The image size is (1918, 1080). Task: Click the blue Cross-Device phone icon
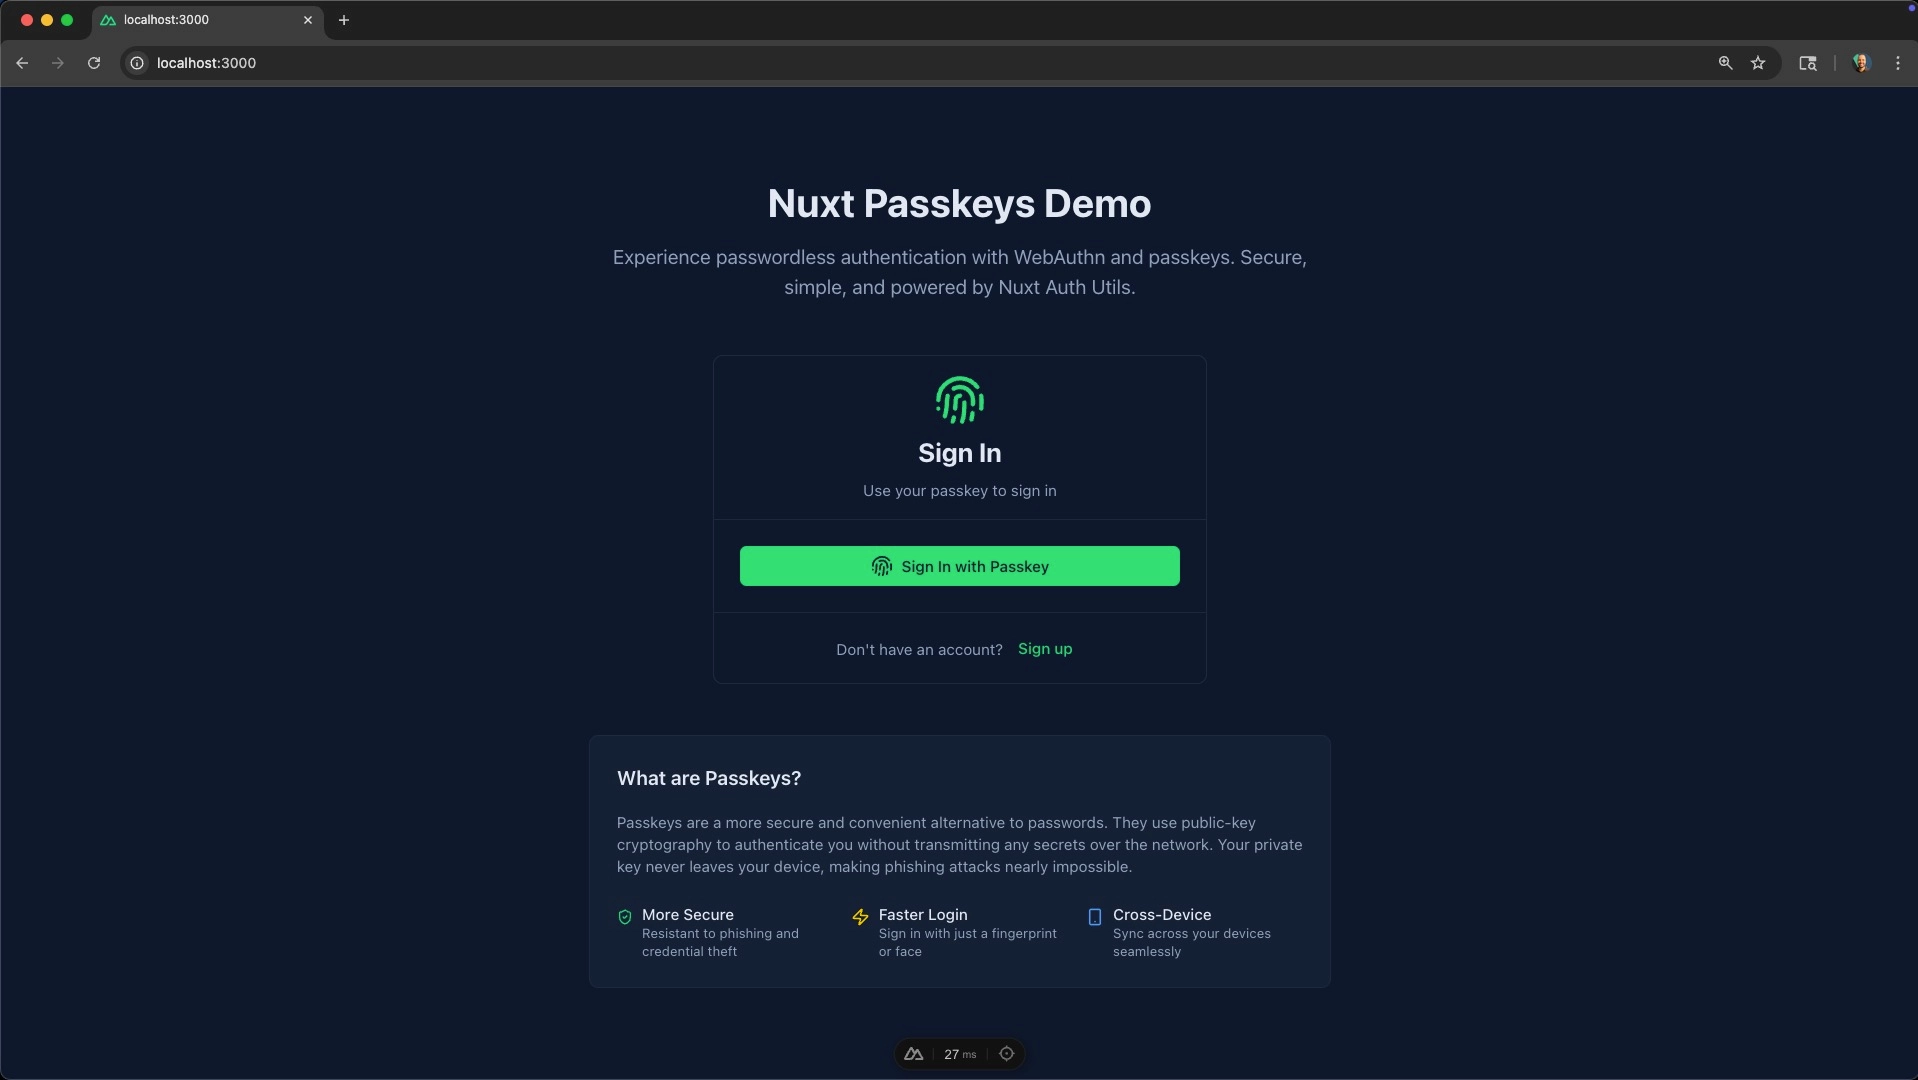point(1094,917)
